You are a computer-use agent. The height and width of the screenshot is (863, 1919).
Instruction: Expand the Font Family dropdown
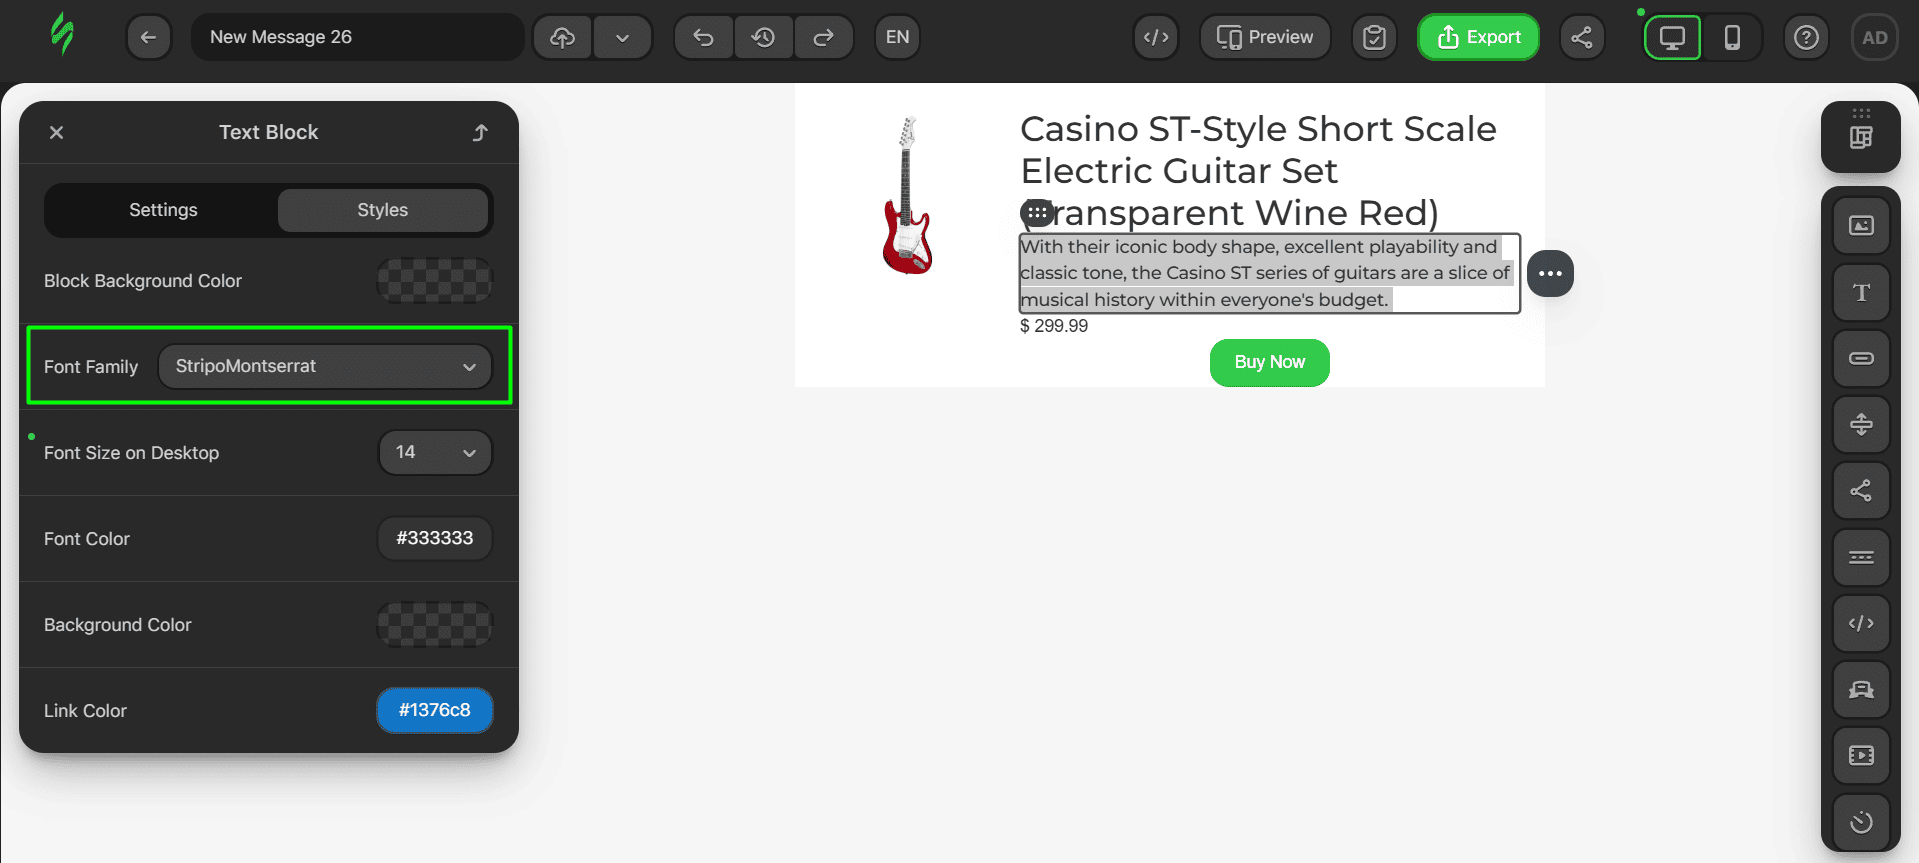[x=325, y=366]
